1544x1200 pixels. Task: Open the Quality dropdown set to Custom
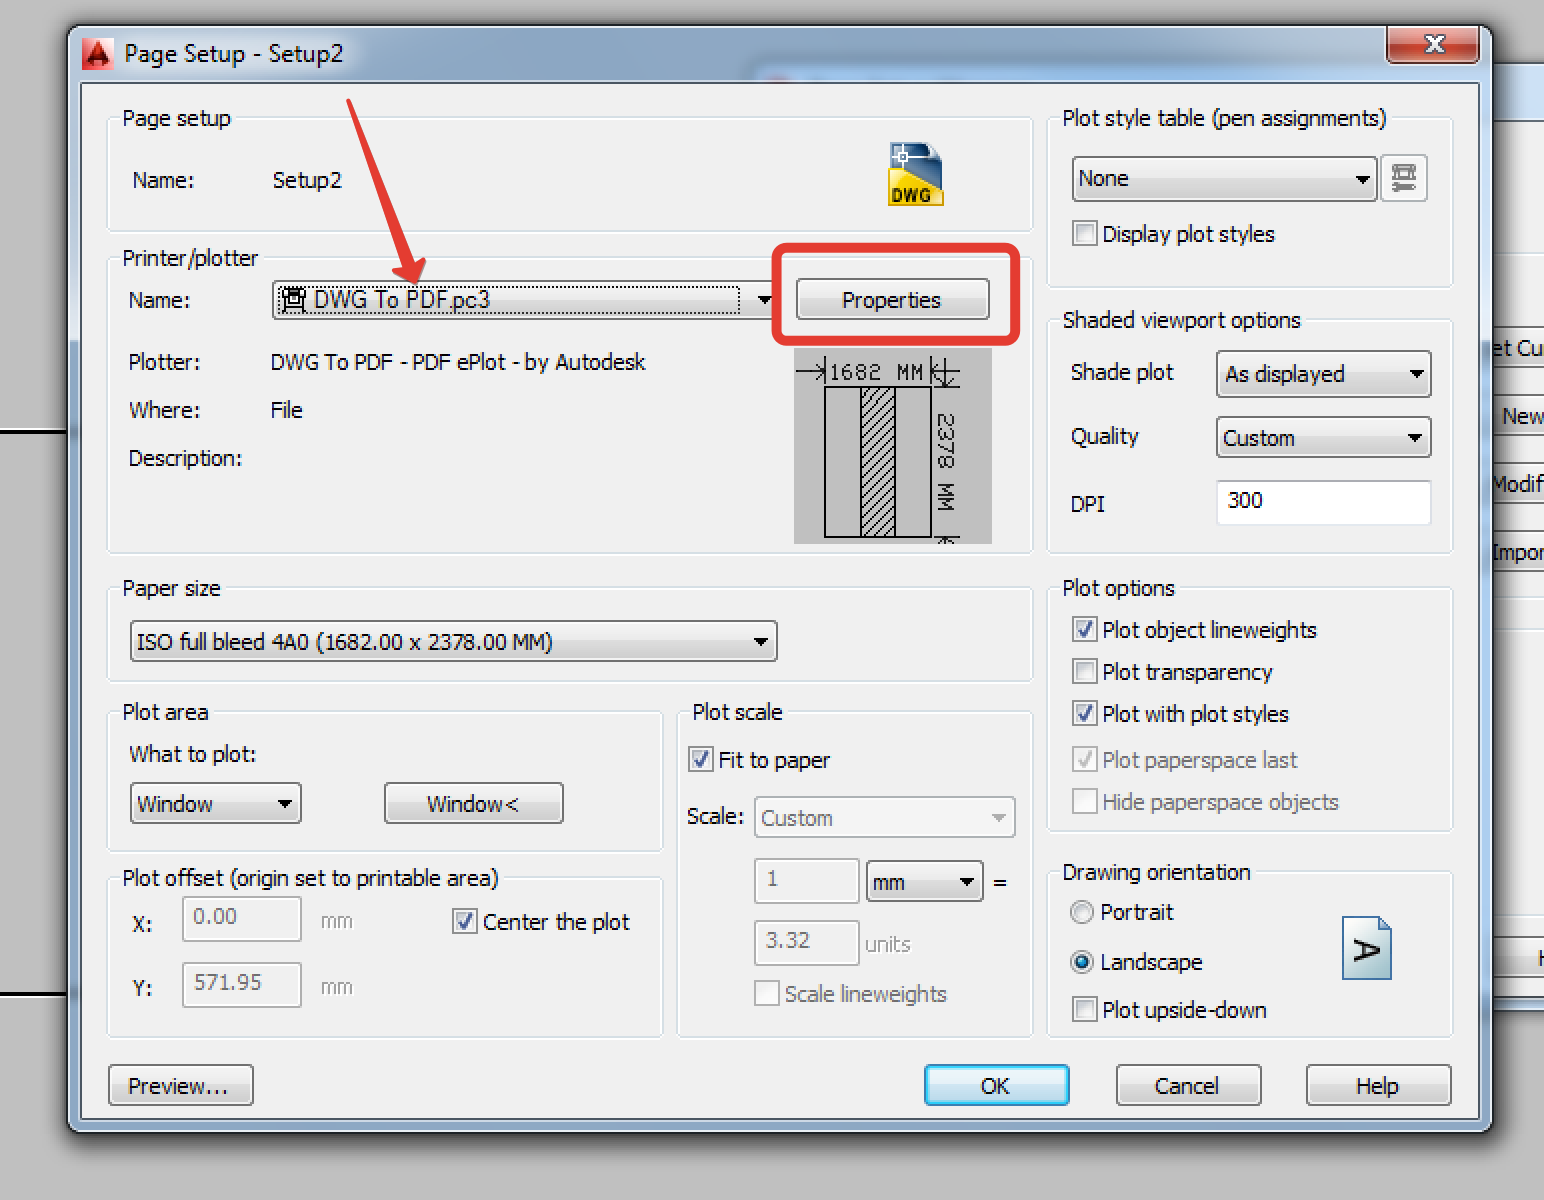(x=1323, y=438)
